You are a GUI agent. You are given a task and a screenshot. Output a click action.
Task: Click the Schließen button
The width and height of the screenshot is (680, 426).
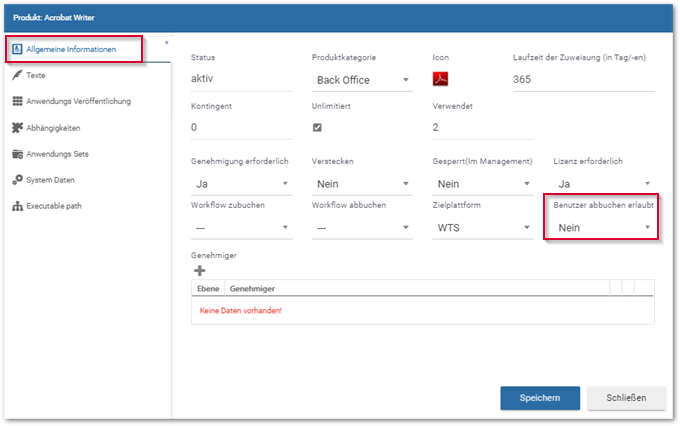coord(626,398)
